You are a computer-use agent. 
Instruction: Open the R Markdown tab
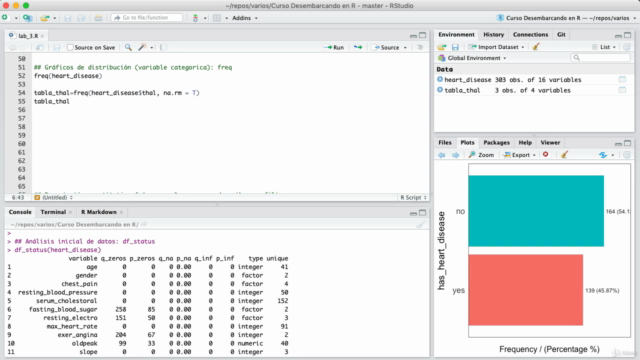point(99,212)
